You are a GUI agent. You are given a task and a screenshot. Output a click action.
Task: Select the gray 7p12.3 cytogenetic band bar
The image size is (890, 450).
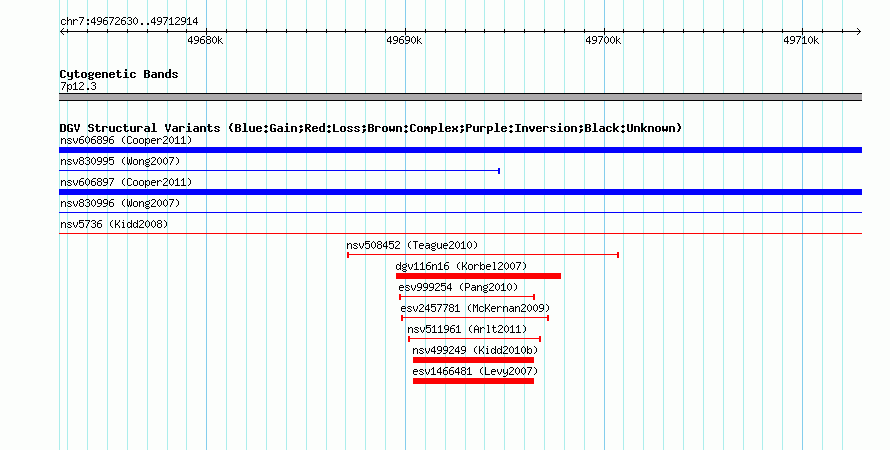(x=460, y=97)
